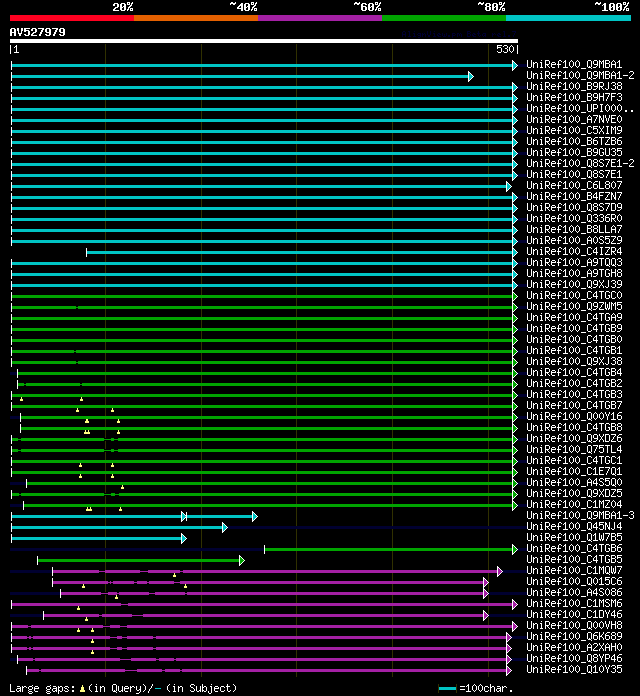The width and height of the screenshot is (640, 696).
Task: Click the purple alignment bar for C1MQW7
Action: tap(277, 572)
